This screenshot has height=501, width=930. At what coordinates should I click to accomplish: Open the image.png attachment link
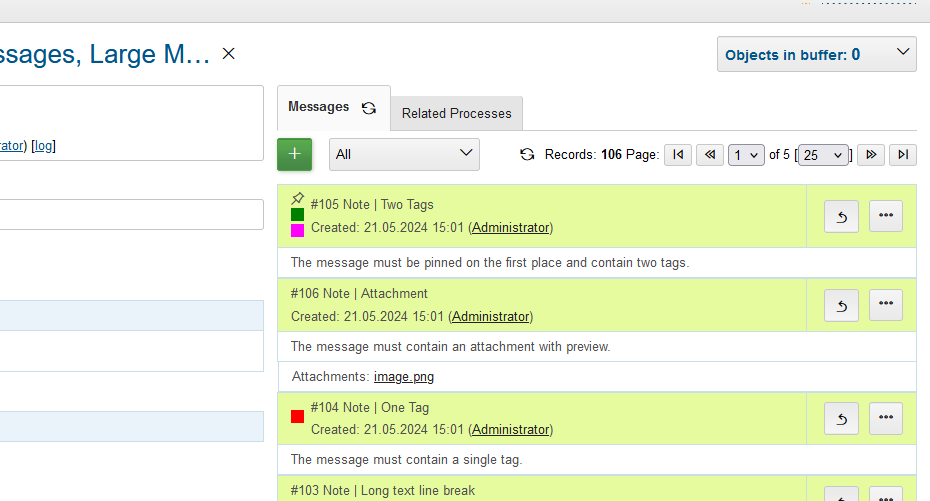coord(403,377)
